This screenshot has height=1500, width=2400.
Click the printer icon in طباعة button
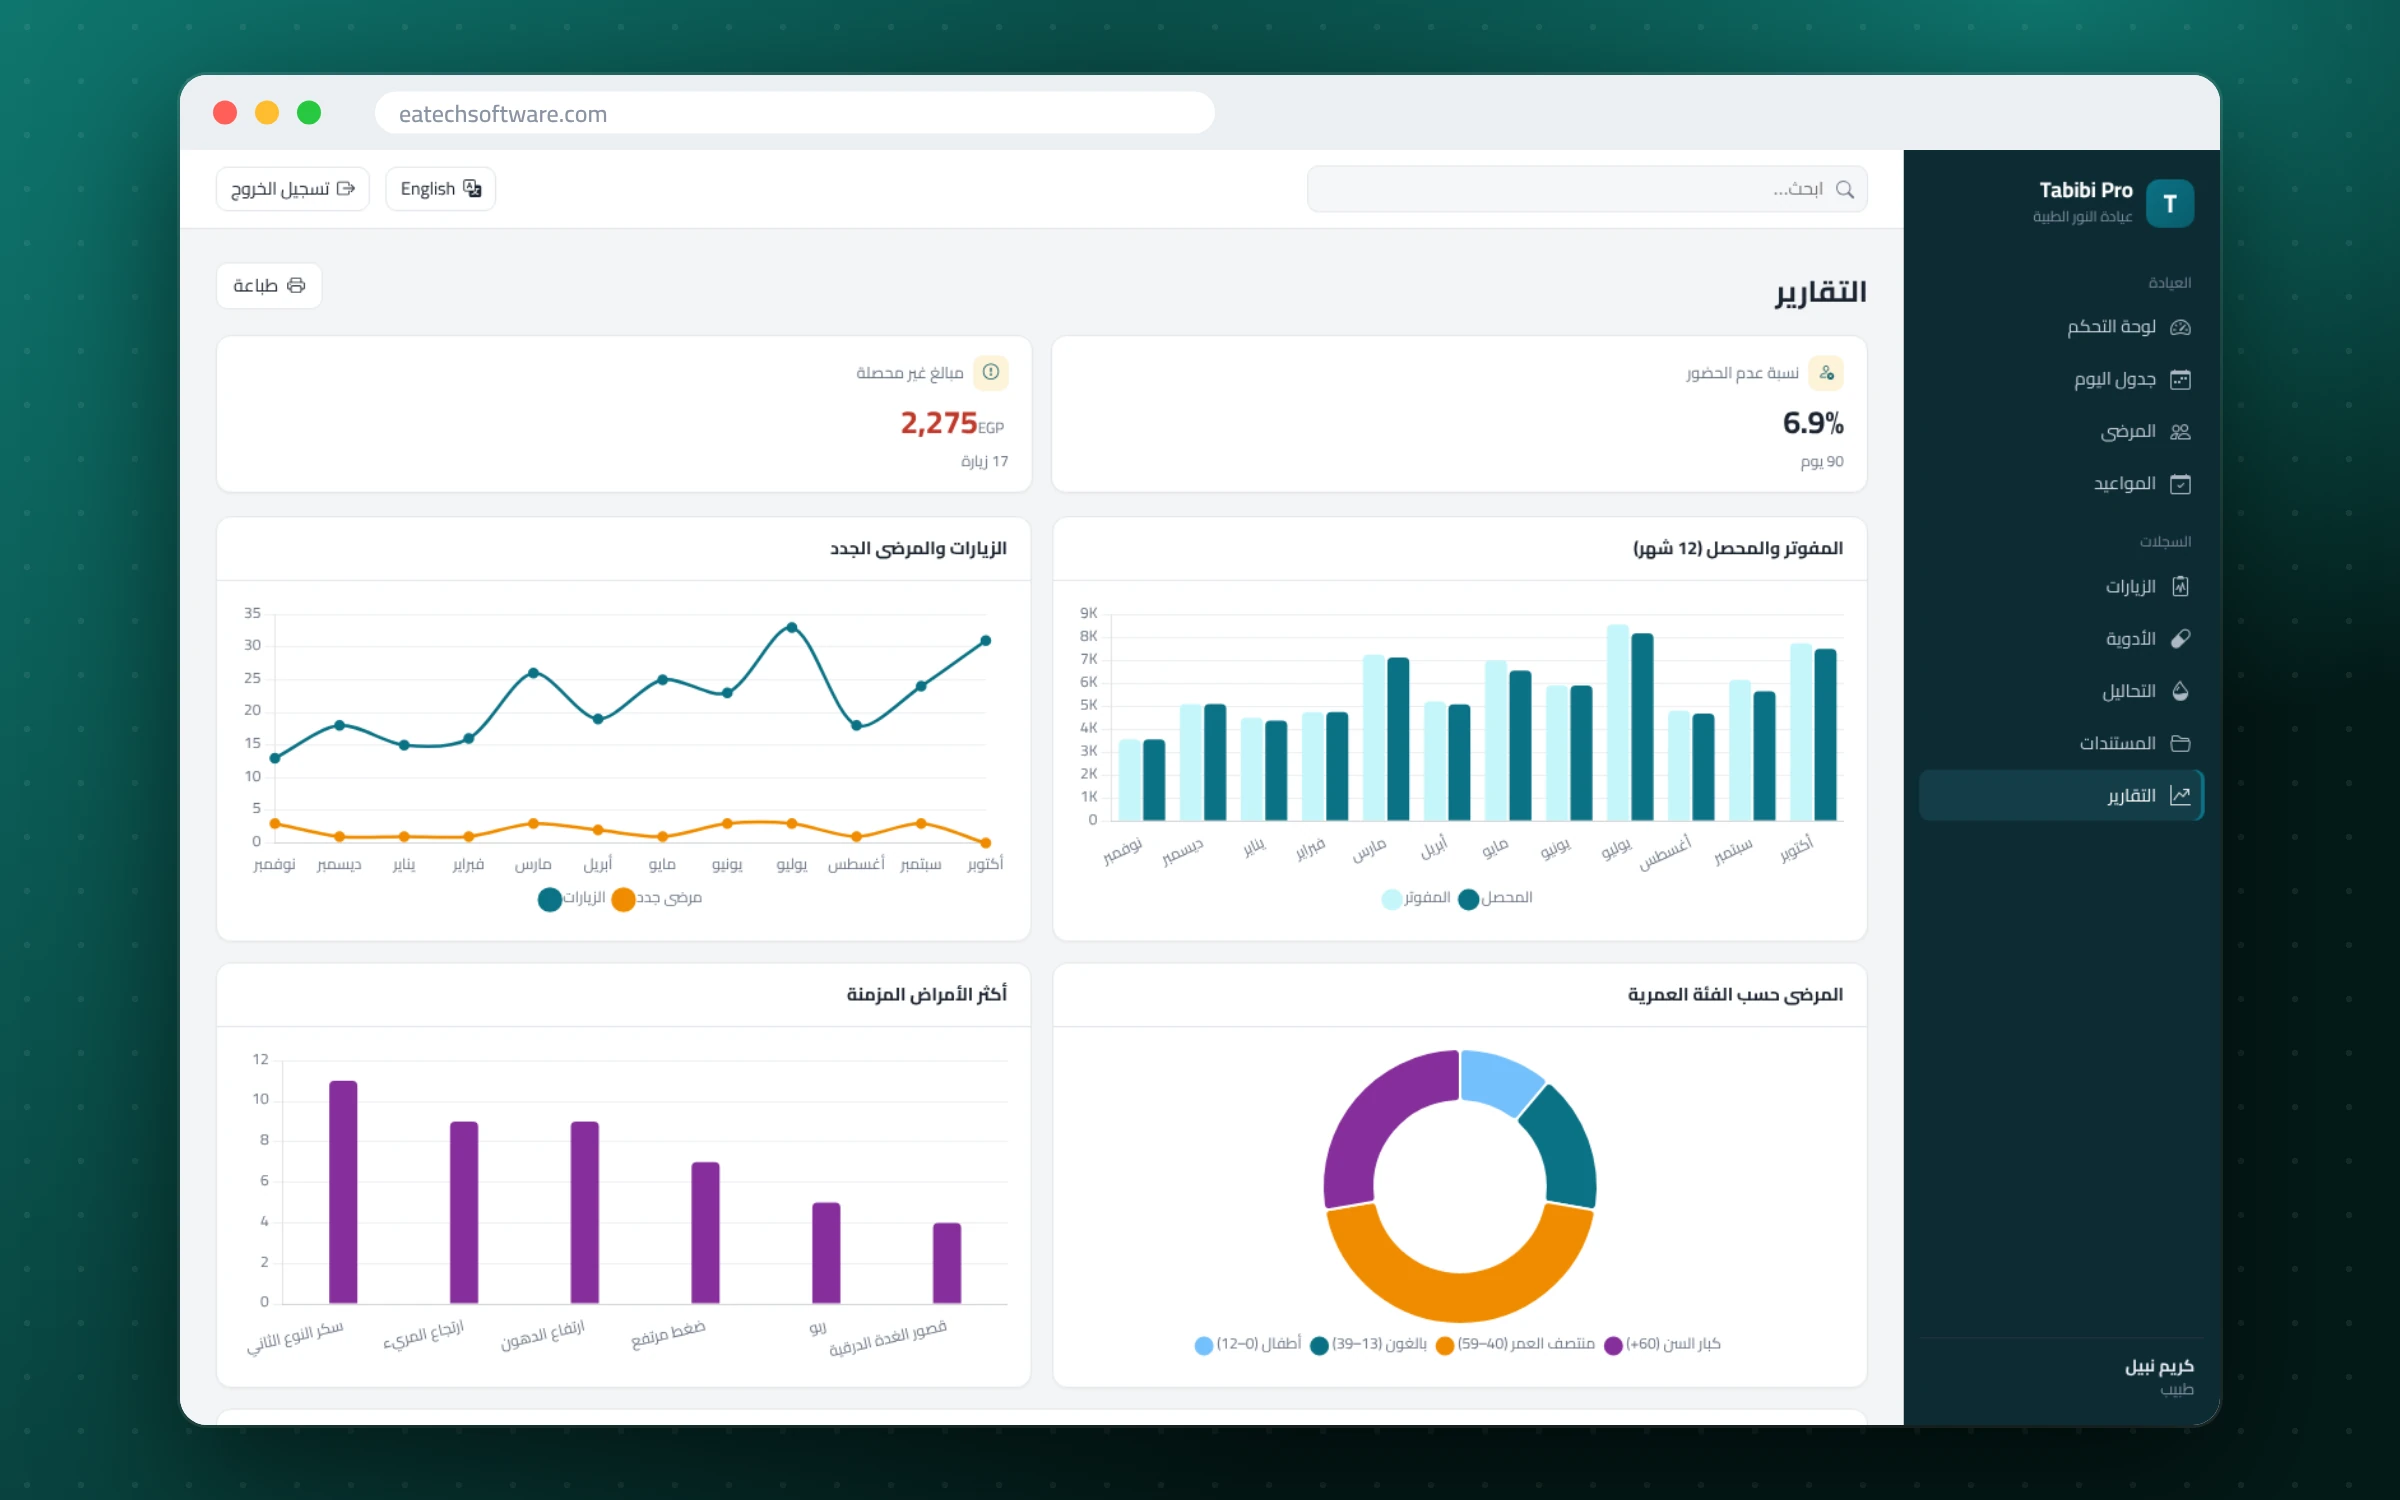(x=296, y=286)
